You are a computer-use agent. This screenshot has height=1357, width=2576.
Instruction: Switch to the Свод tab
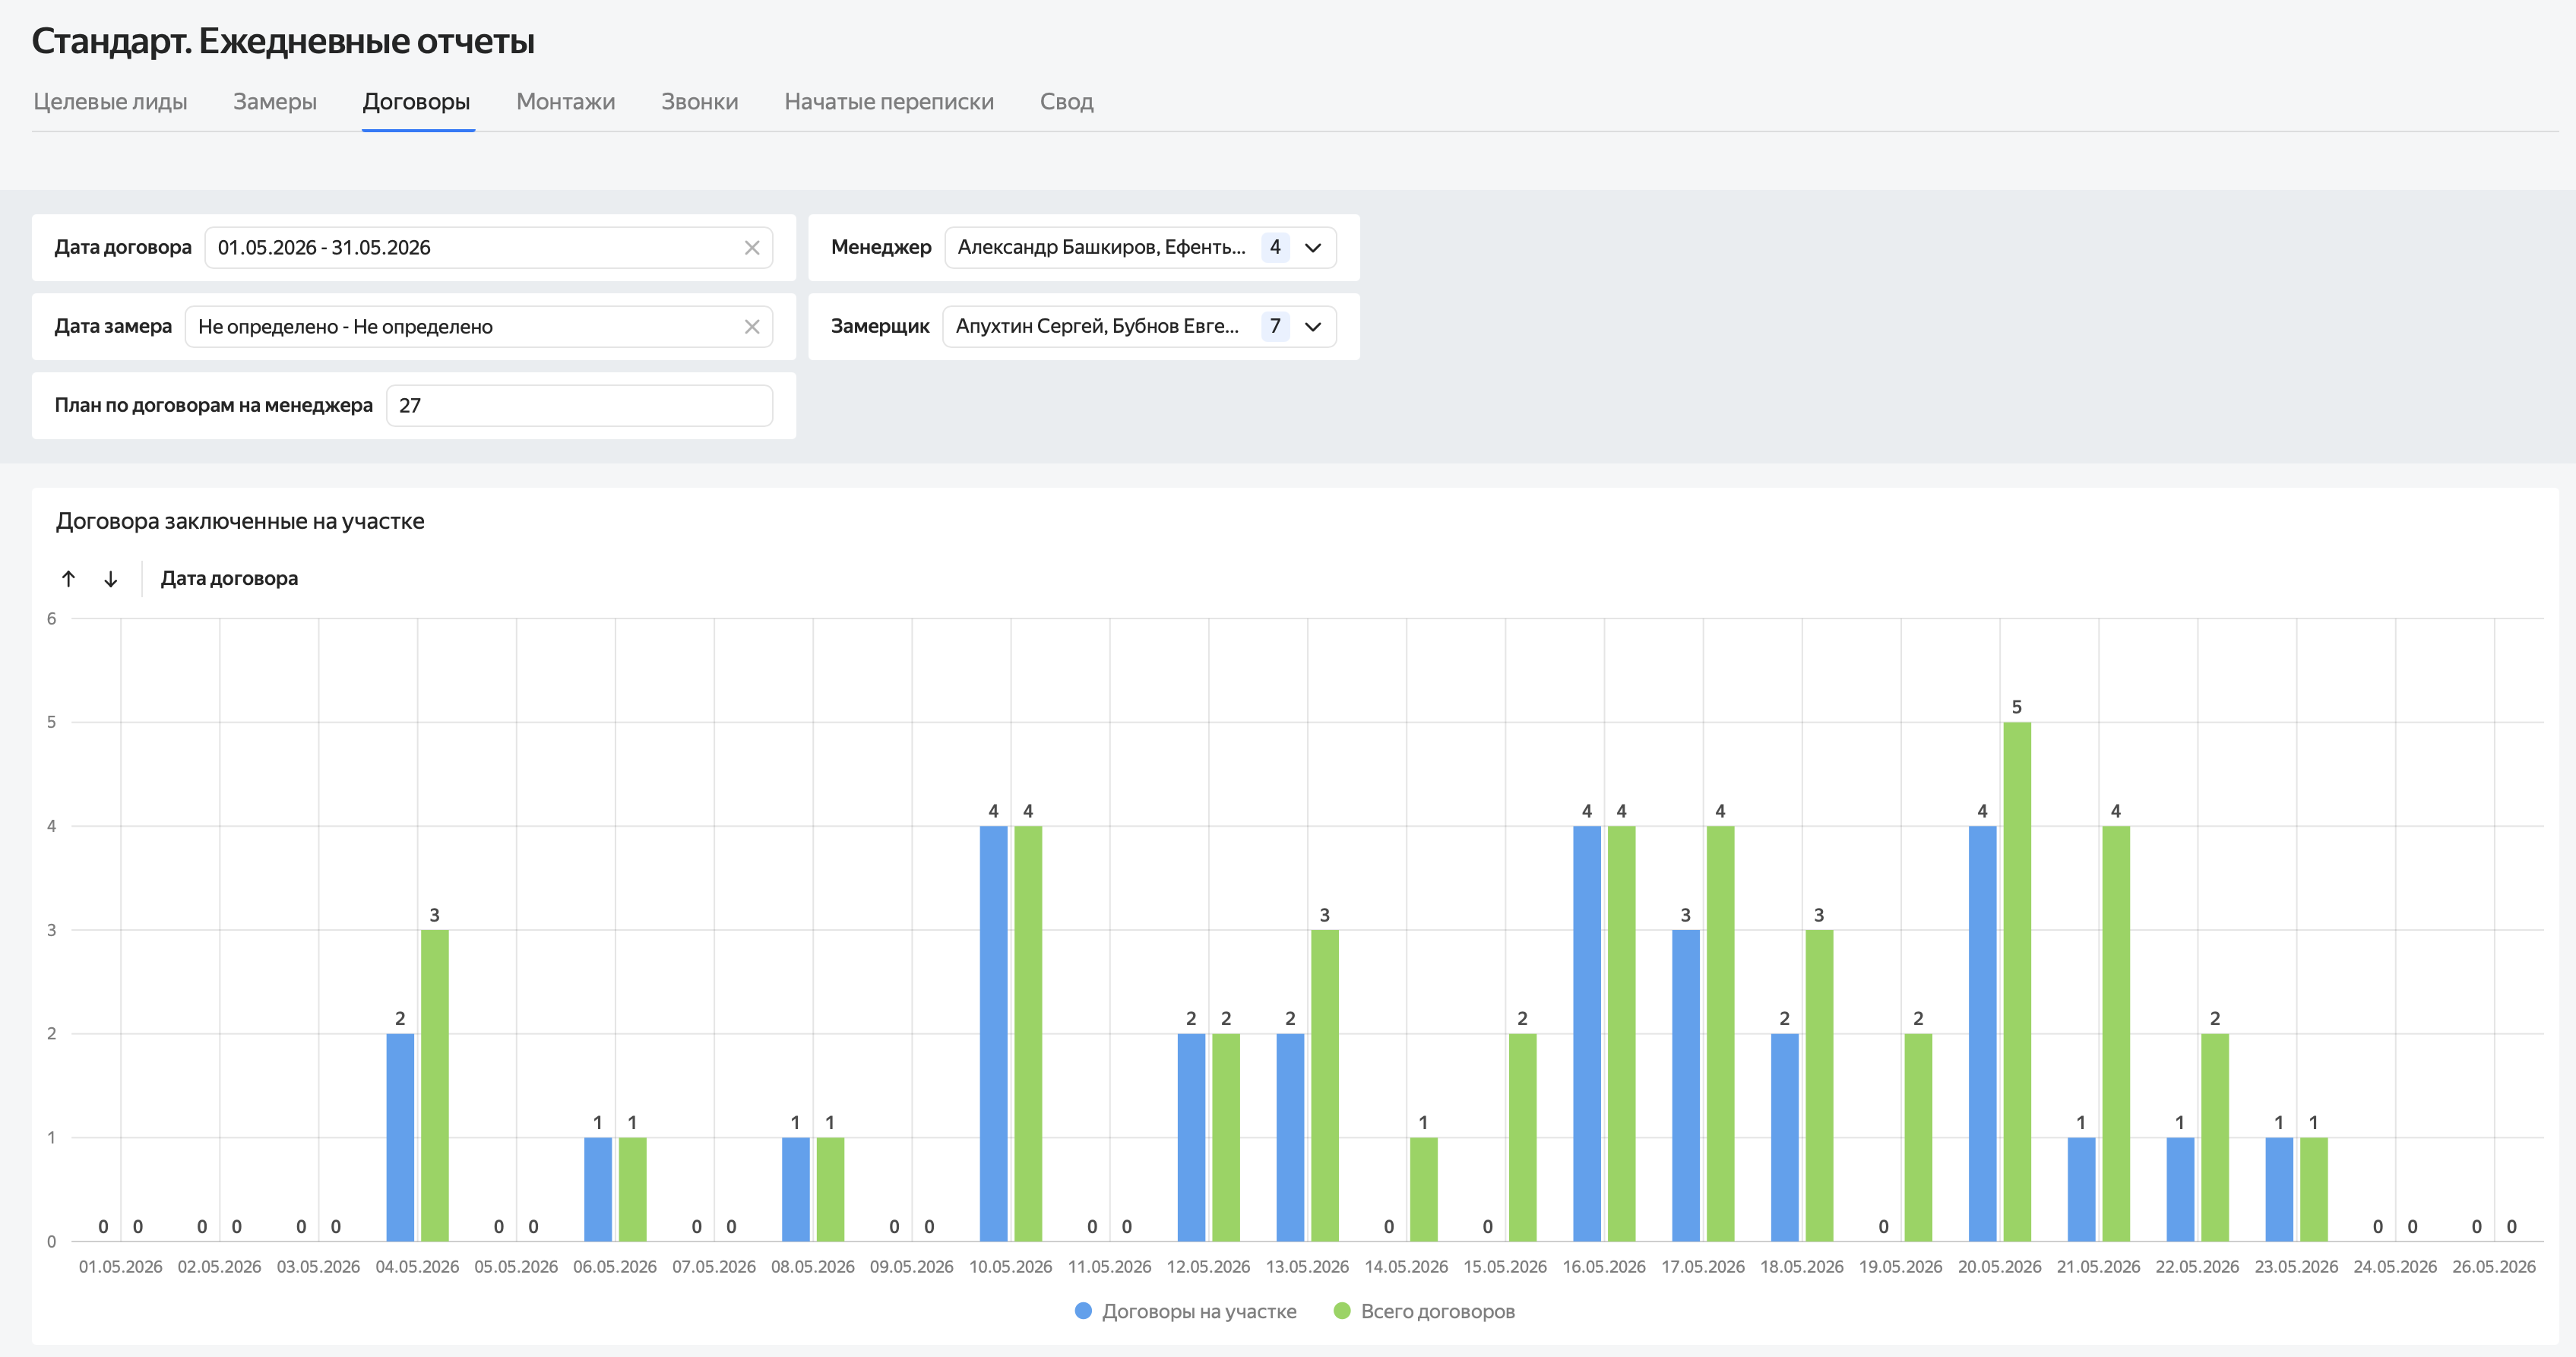(x=1067, y=101)
